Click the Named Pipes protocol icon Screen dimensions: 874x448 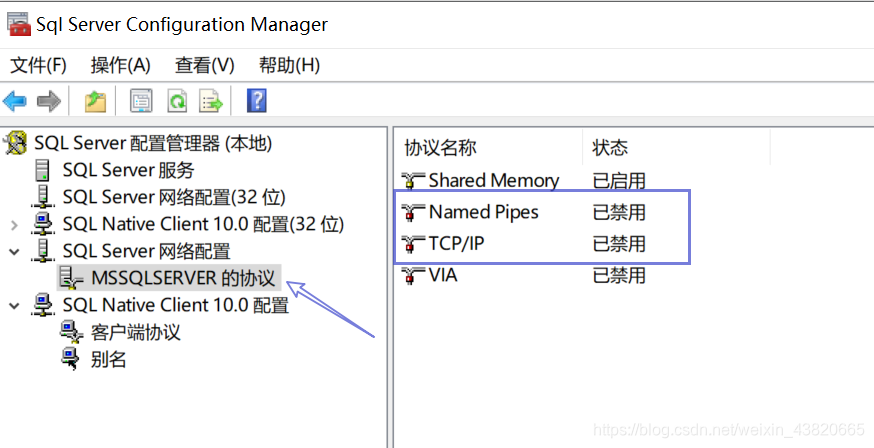coord(412,212)
